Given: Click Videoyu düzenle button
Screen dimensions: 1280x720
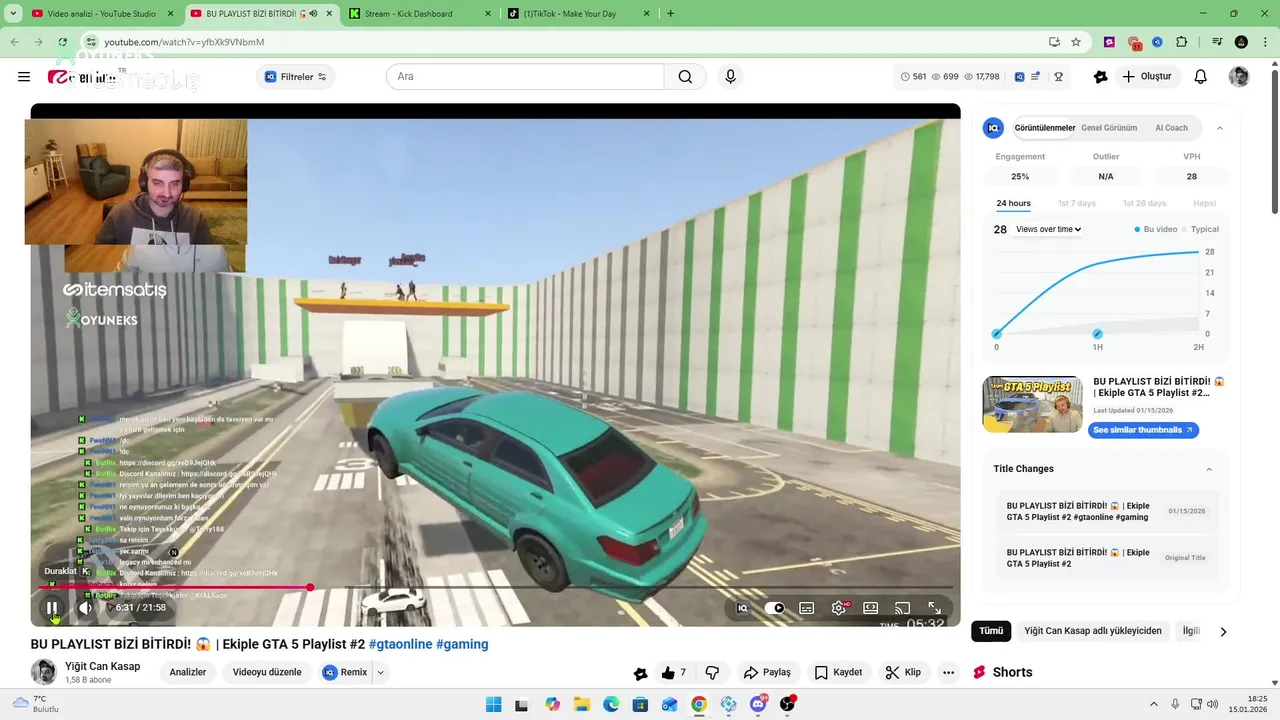Looking at the screenshot, I should tap(267, 672).
